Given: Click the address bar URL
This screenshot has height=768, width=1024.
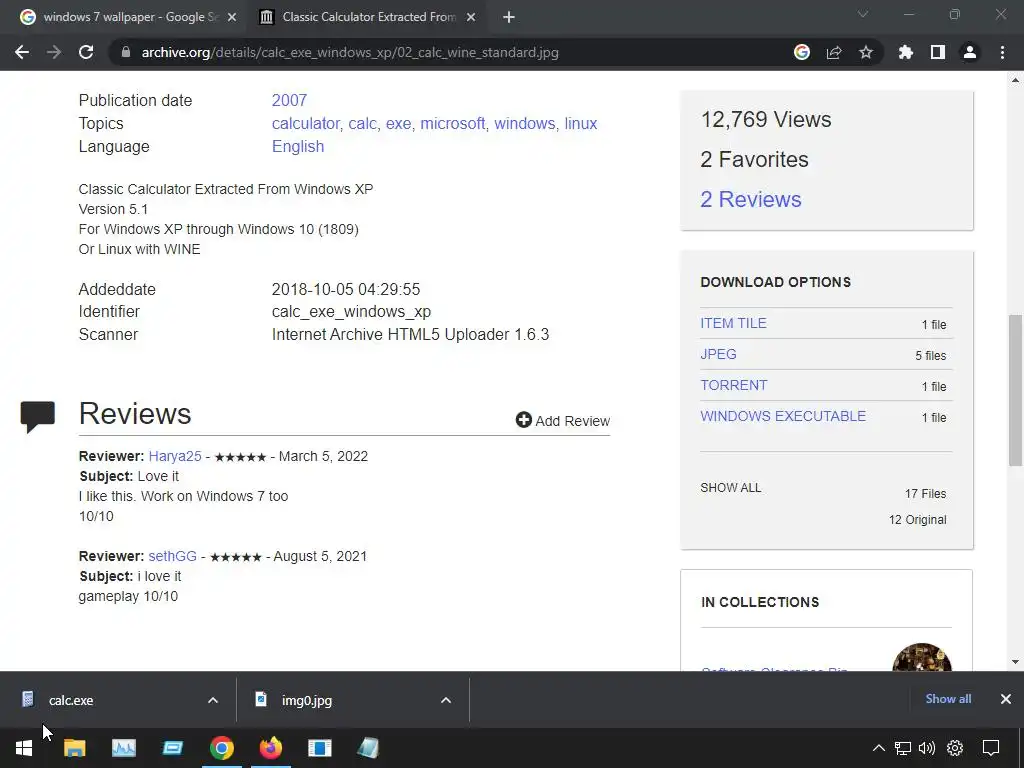Looking at the screenshot, I should 350,52.
